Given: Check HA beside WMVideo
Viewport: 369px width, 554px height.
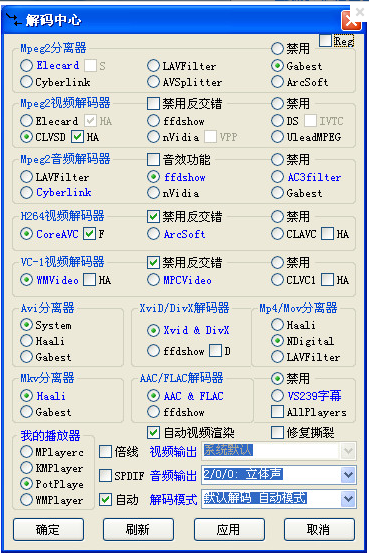Looking at the screenshot, I should click(89, 280).
